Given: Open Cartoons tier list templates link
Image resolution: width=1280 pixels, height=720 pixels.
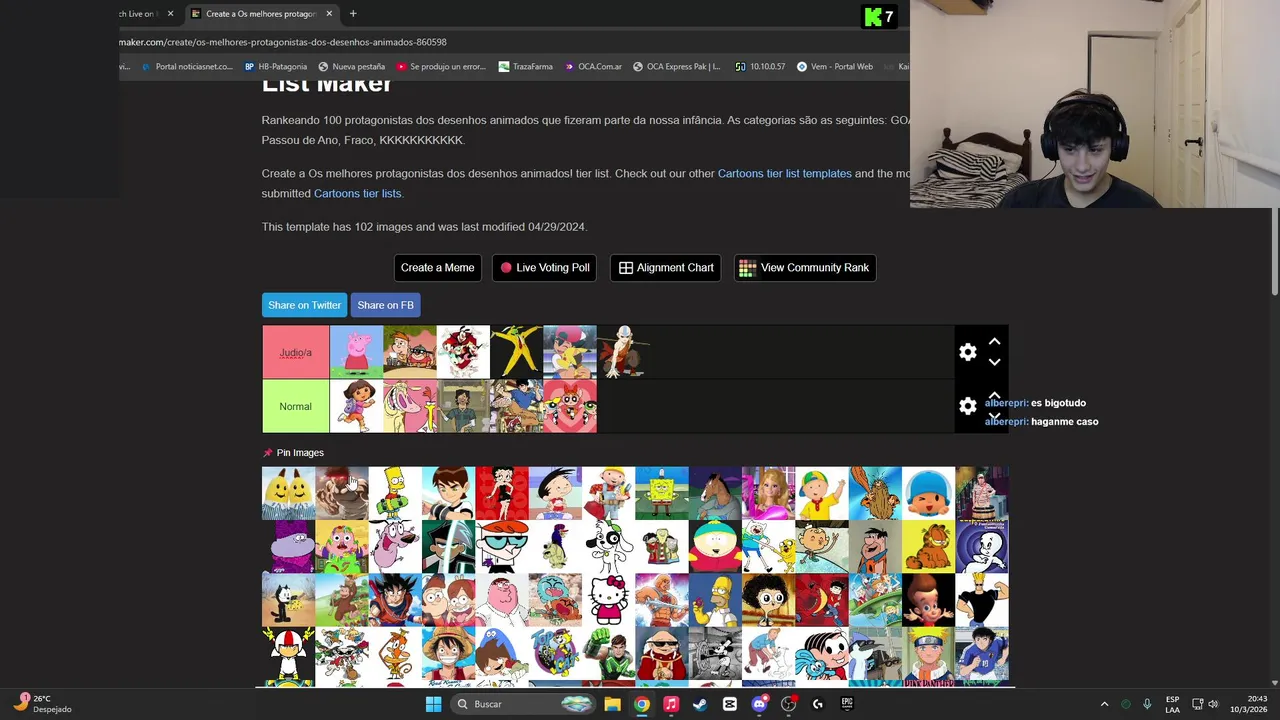Looking at the screenshot, I should [785, 174].
